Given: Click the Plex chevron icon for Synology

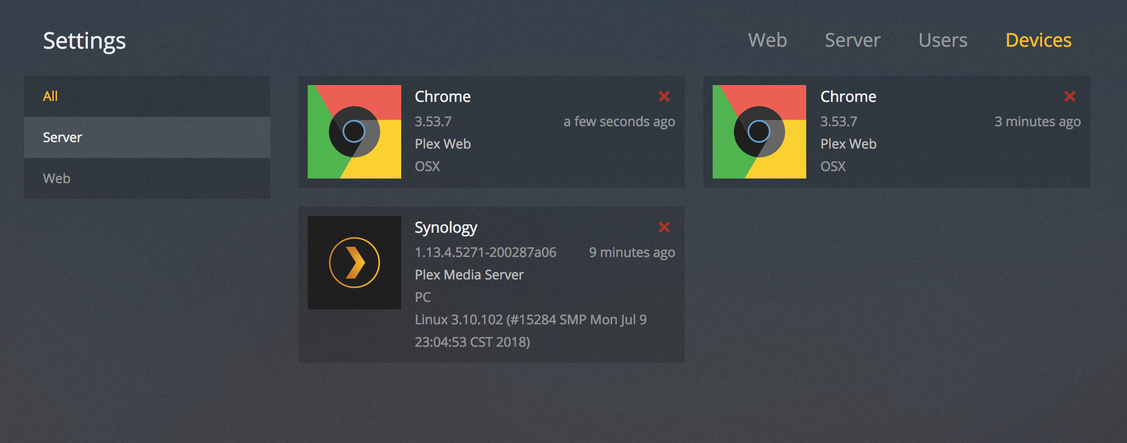Looking at the screenshot, I should coord(354,262).
